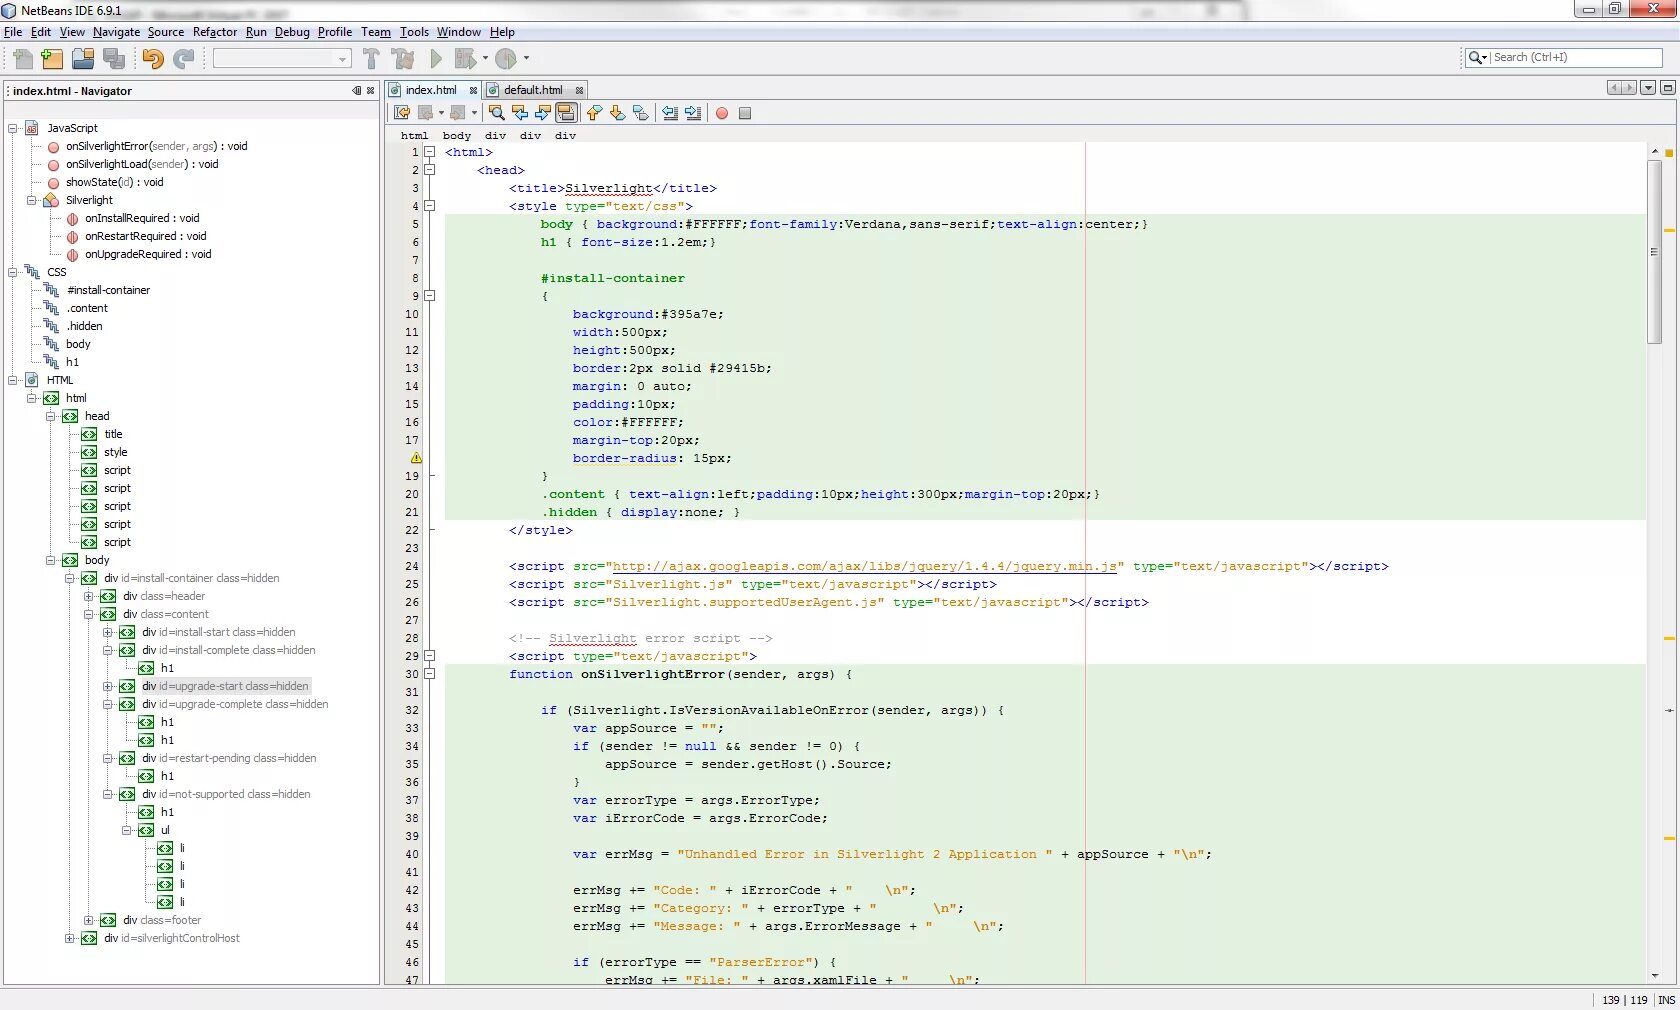
Task: Click the Build Main Project hammer icon
Action: 371,59
